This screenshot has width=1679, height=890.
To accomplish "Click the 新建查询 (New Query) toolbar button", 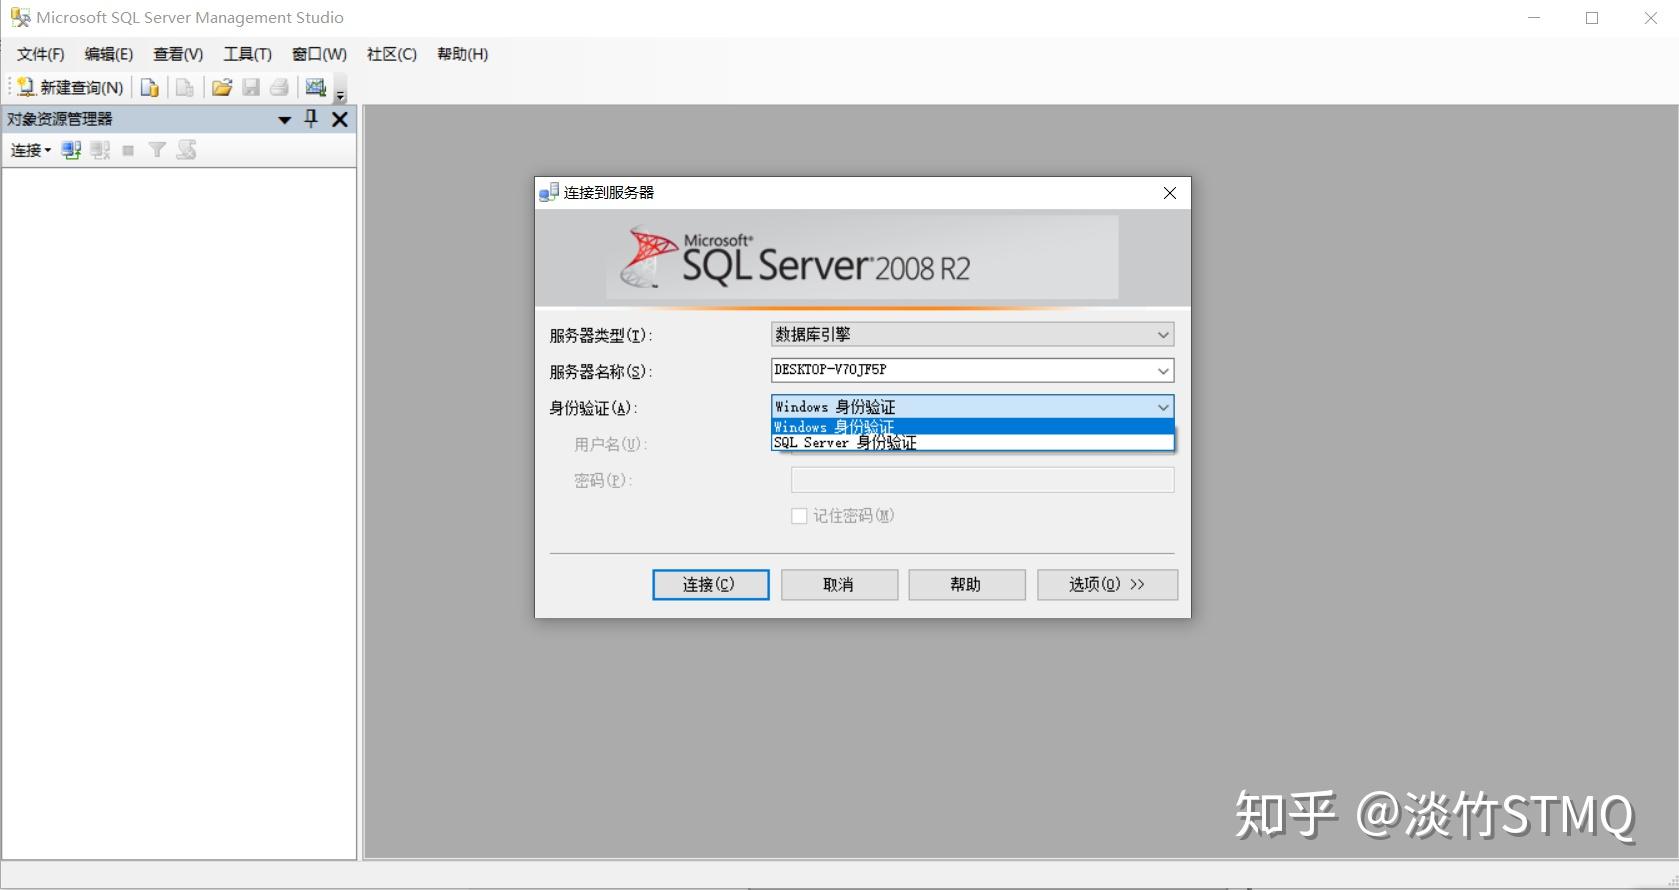I will point(70,88).
